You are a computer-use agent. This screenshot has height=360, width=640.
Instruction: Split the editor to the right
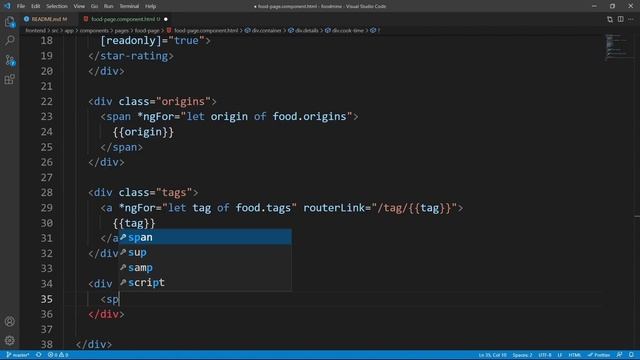tap(620, 19)
